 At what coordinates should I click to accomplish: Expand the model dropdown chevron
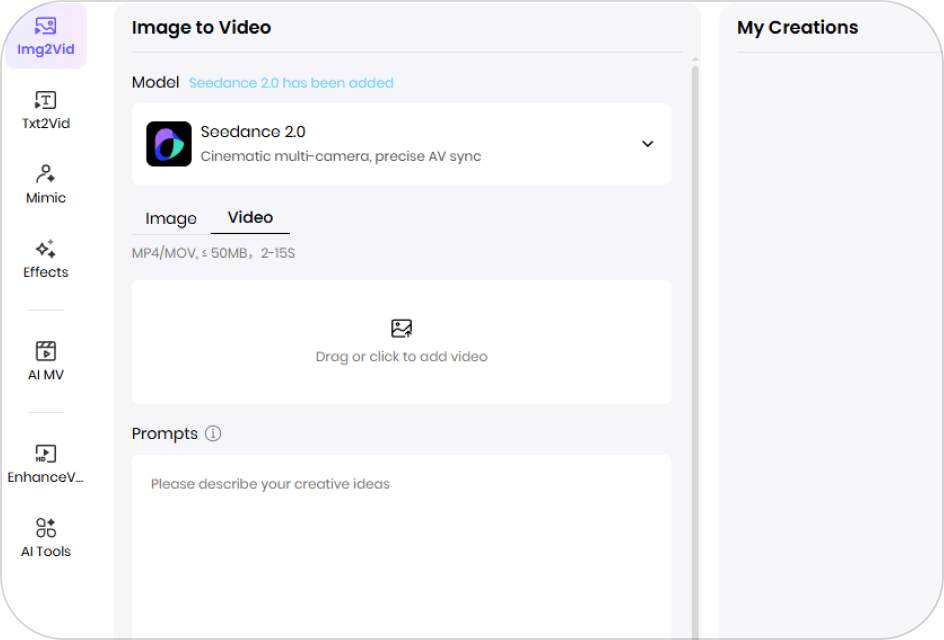coord(648,144)
